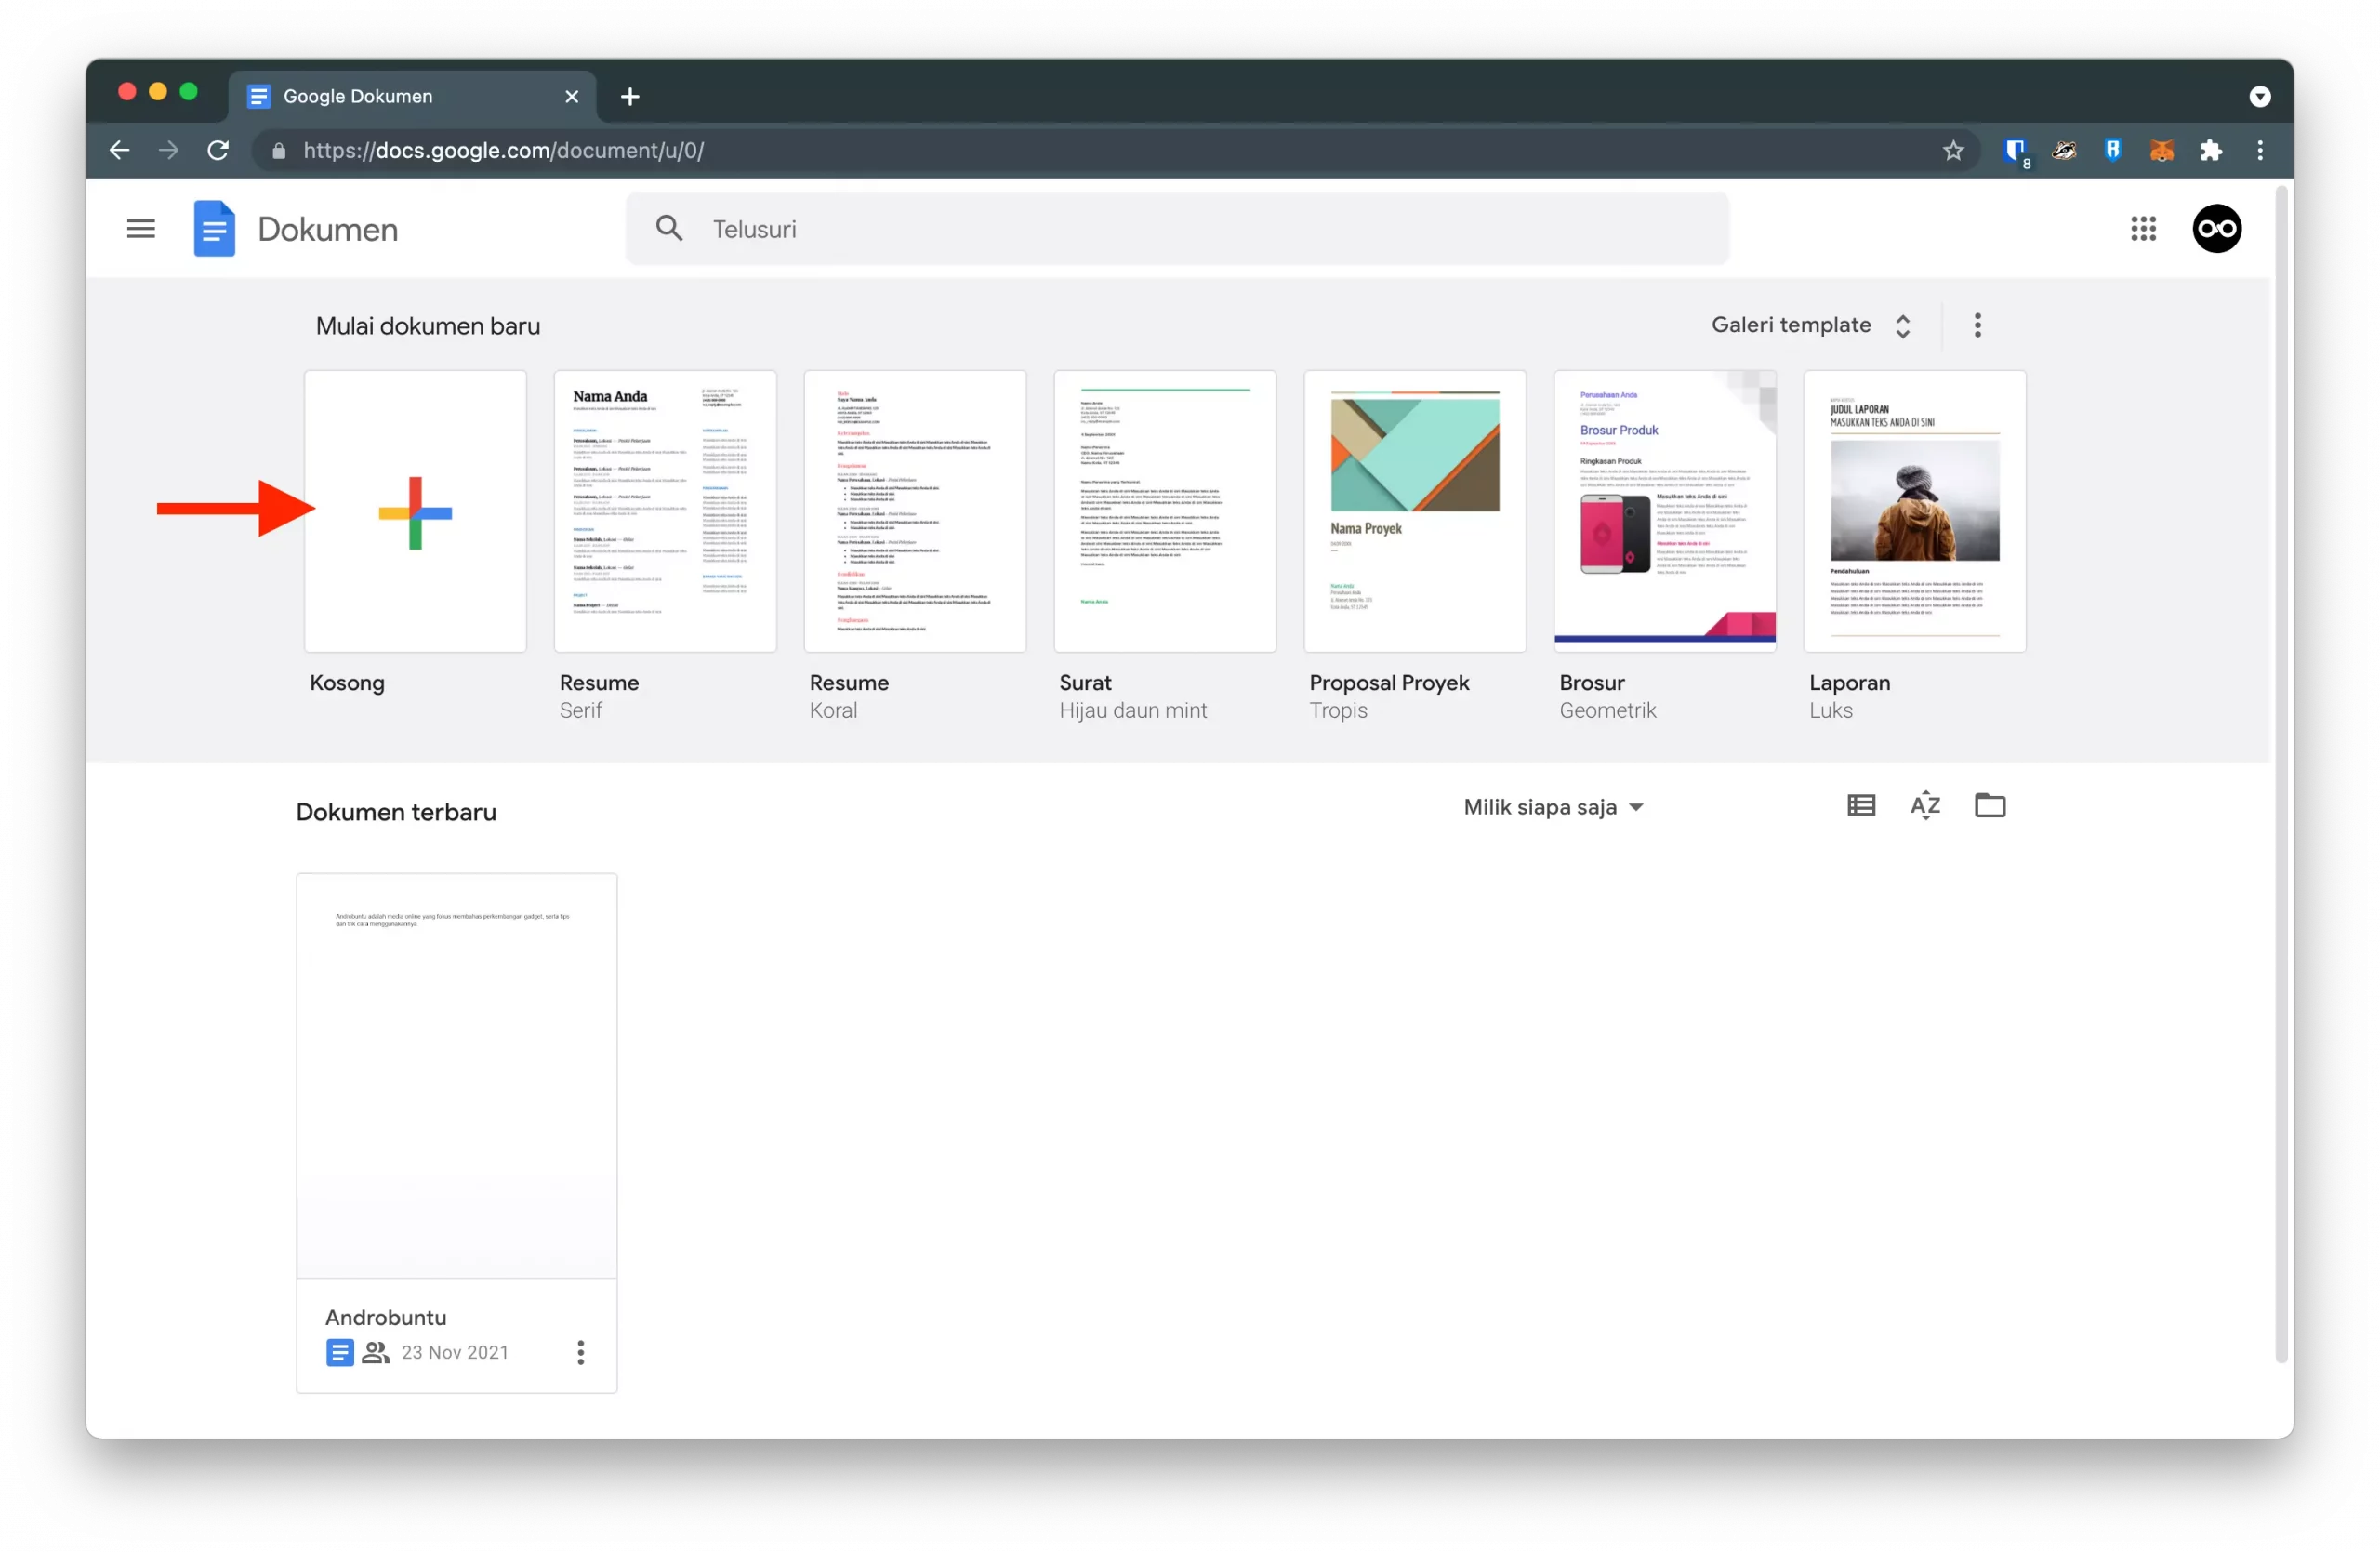The image size is (2380, 1552).
Task: Click your profile avatar
Action: (x=2217, y=228)
